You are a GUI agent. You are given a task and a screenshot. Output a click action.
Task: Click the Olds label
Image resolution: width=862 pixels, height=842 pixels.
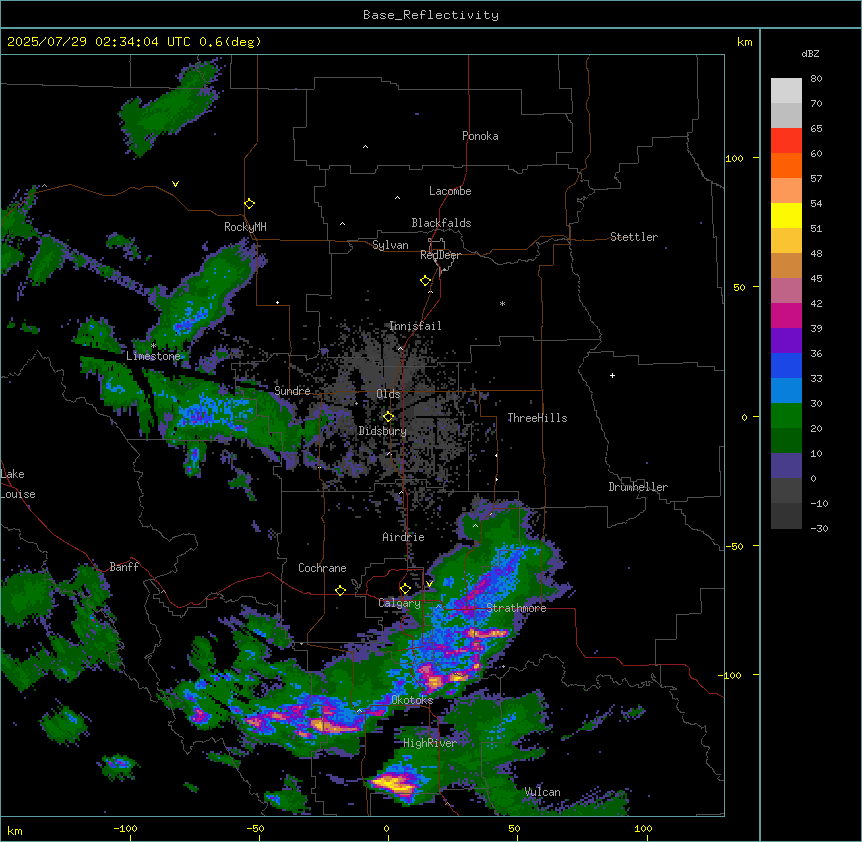tap(388, 394)
